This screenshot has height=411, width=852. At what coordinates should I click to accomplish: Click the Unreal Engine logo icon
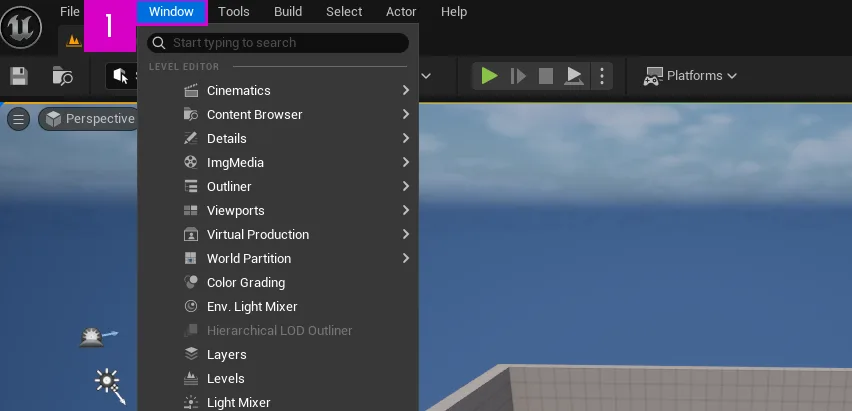(21, 27)
